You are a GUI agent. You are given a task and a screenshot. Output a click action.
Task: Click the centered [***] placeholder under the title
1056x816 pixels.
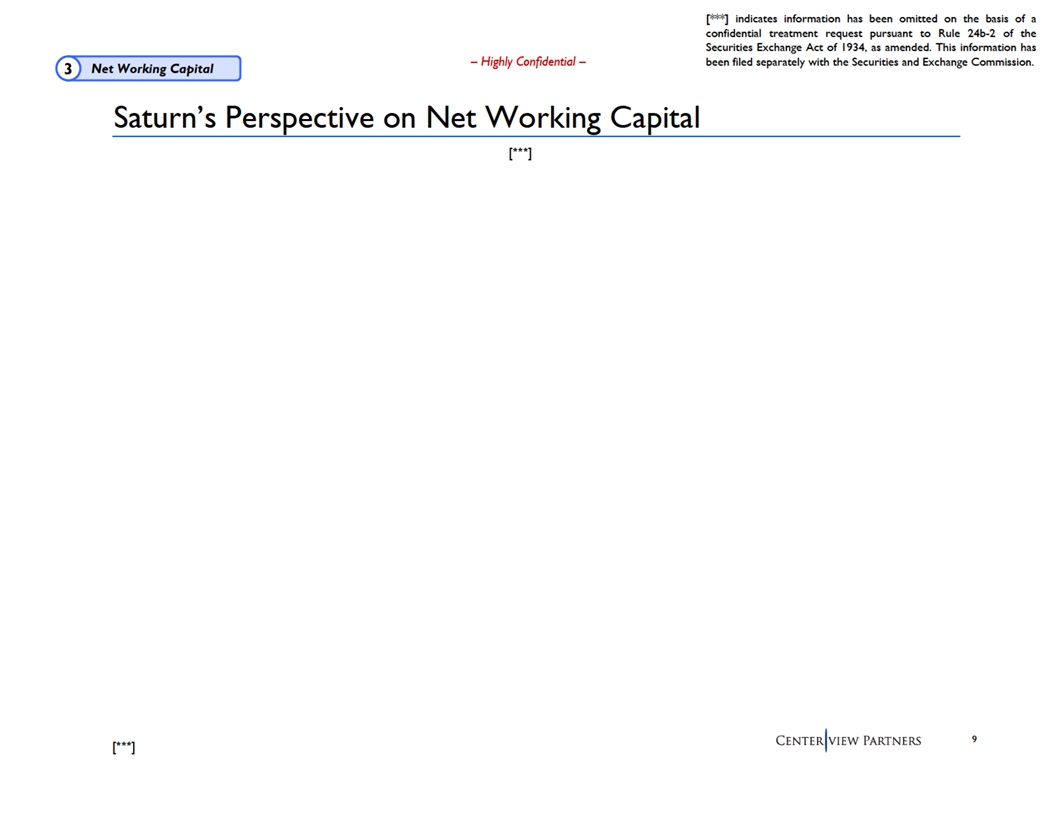[520, 153]
